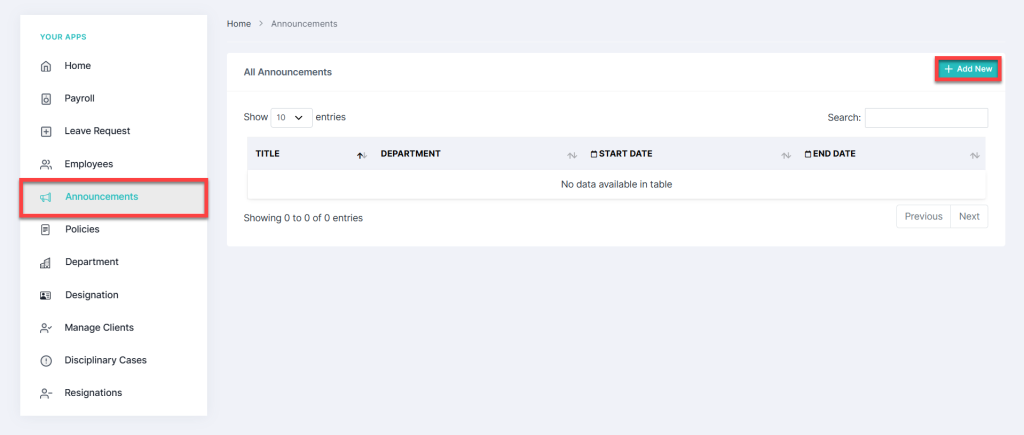Click the Payroll icon in sidebar
This screenshot has height=435, width=1024.
pos(46,99)
